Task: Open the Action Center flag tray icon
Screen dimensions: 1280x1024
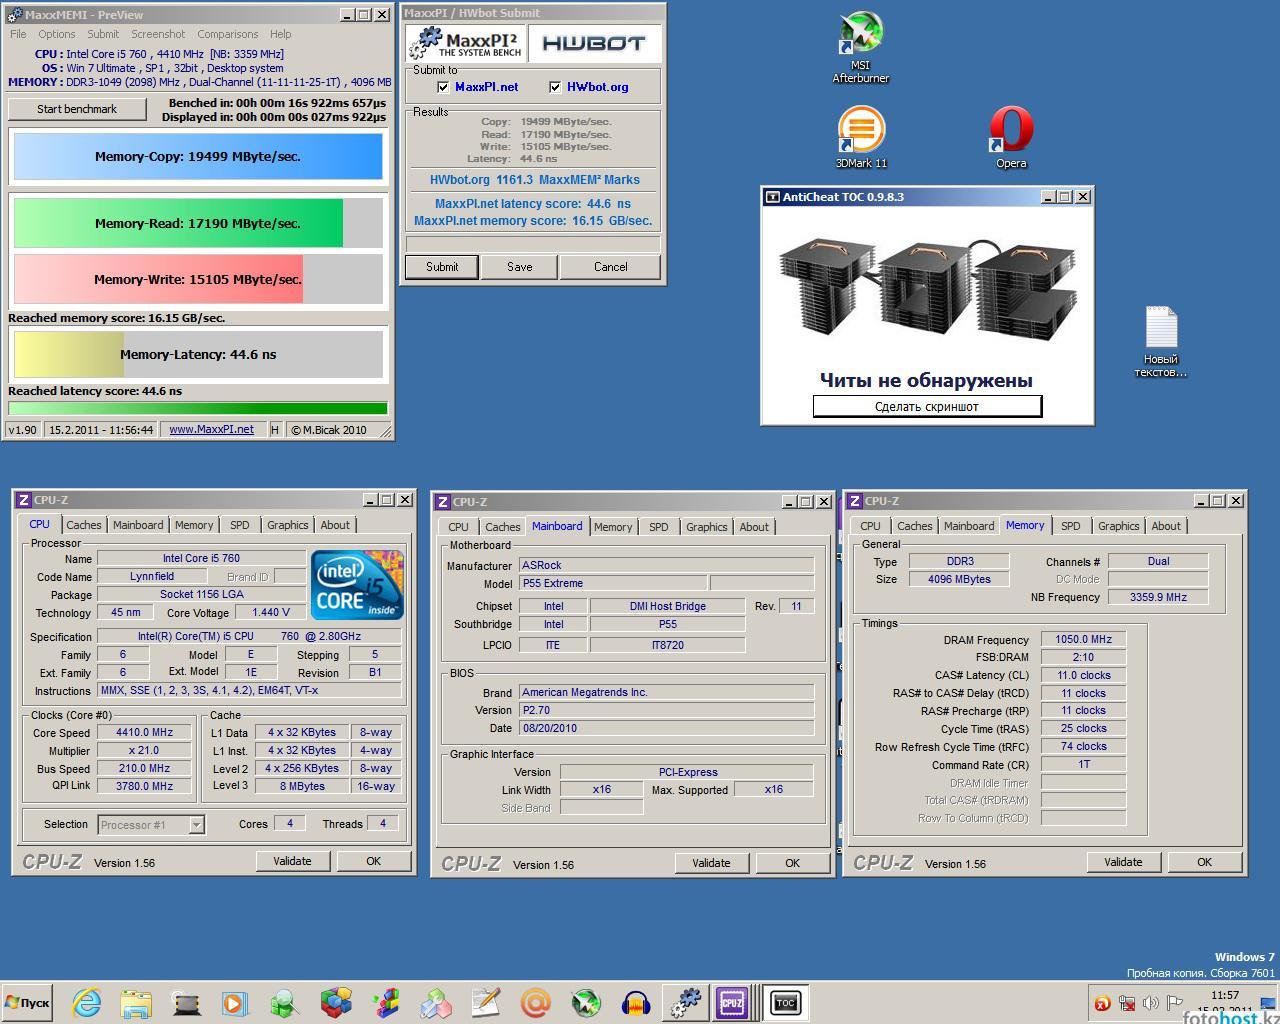Action: (x=1175, y=1003)
